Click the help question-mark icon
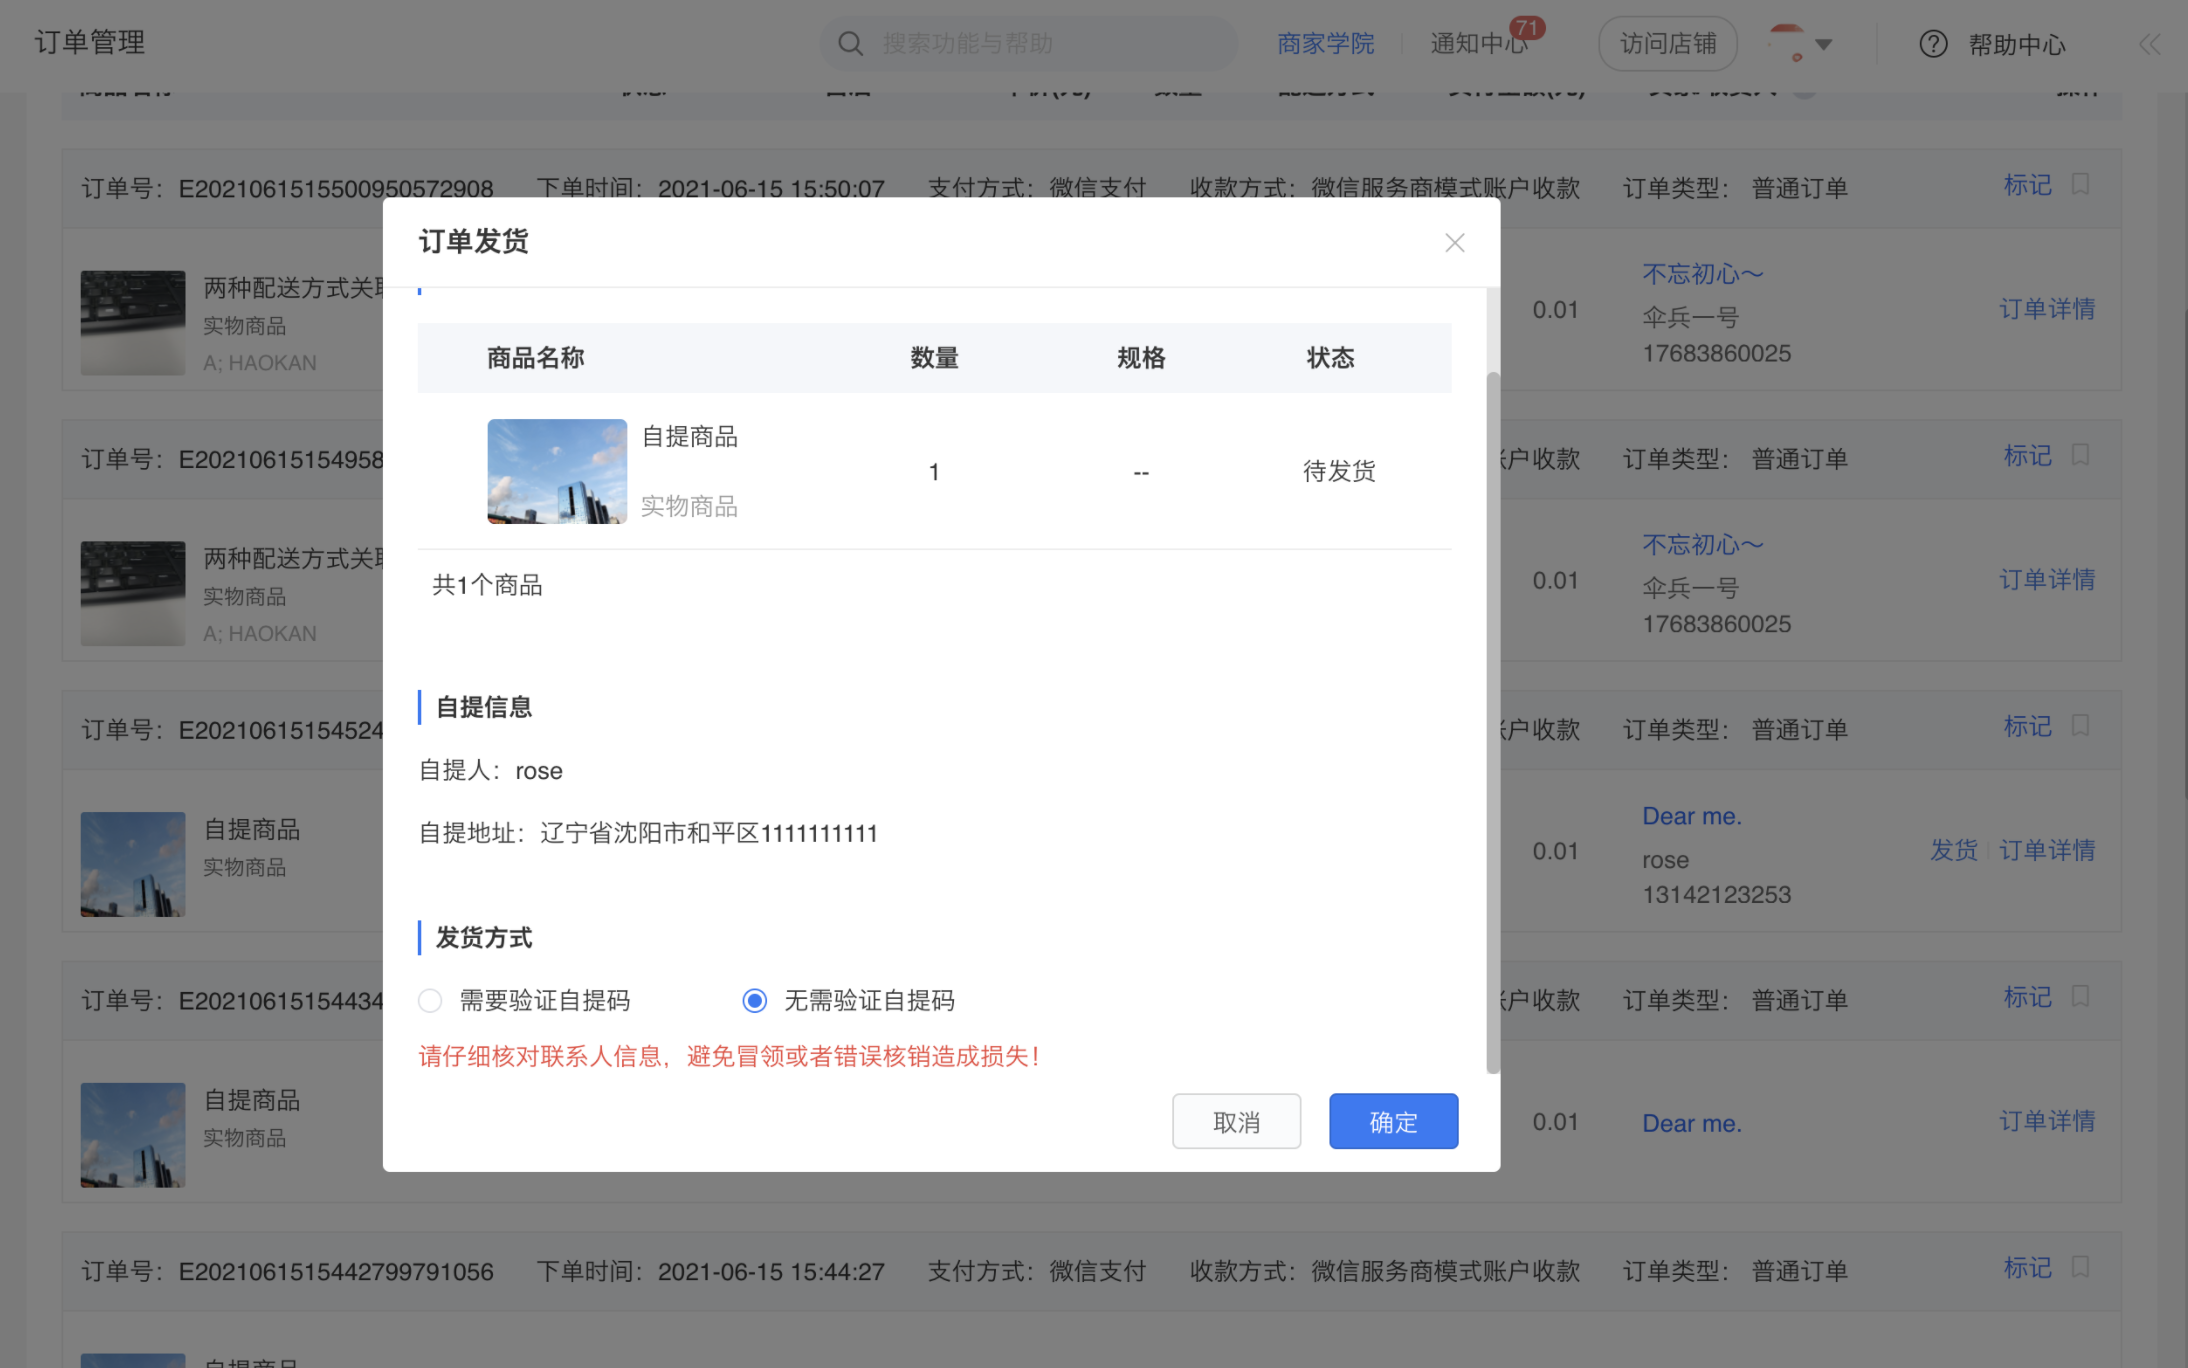 (1933, 44)
